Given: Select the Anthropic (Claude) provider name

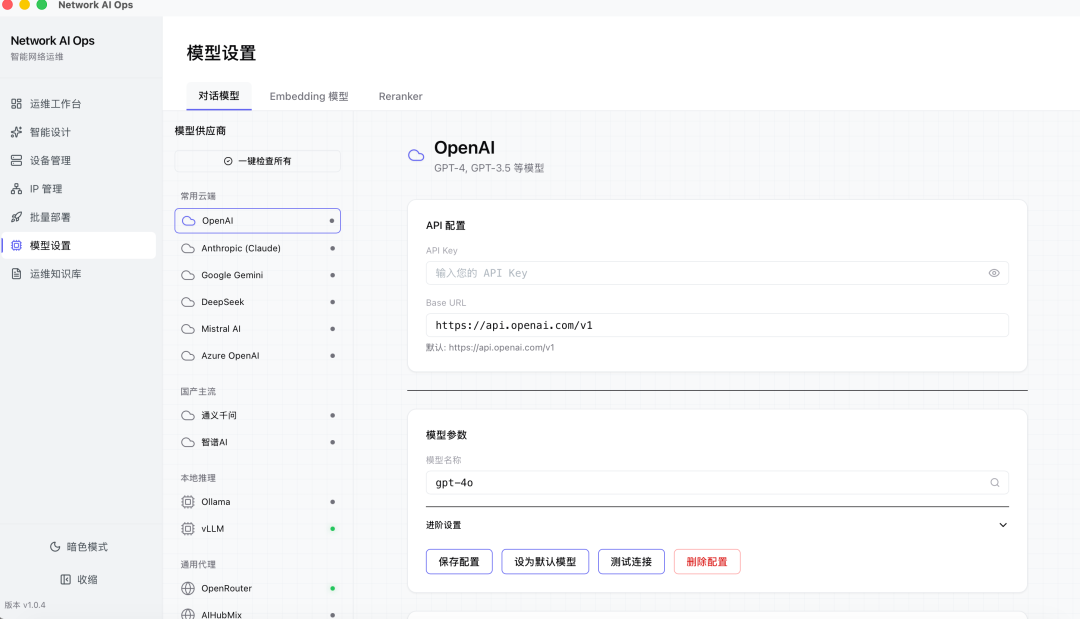Looking at the screenshot, I should tap(241, 248).
